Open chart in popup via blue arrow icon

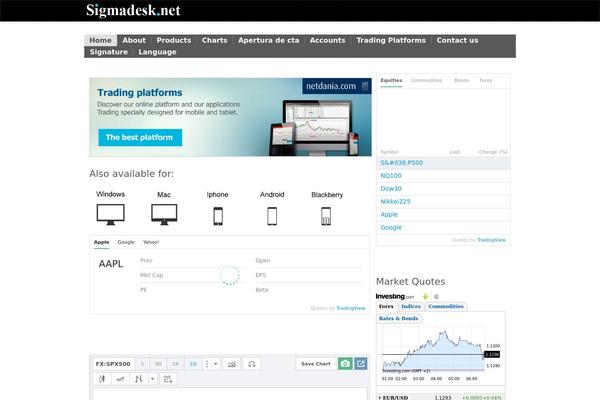(x=361, y=364)
